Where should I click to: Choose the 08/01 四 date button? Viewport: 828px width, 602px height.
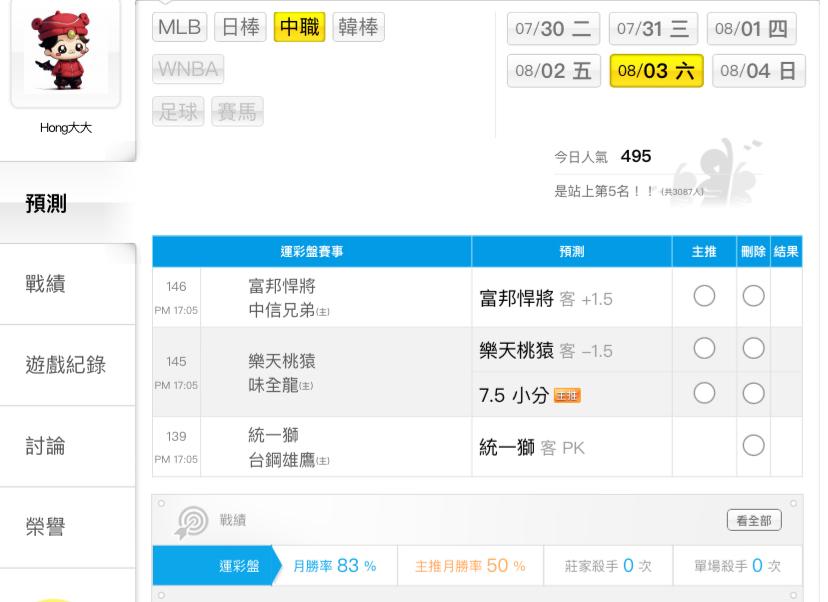click(751, 29)
